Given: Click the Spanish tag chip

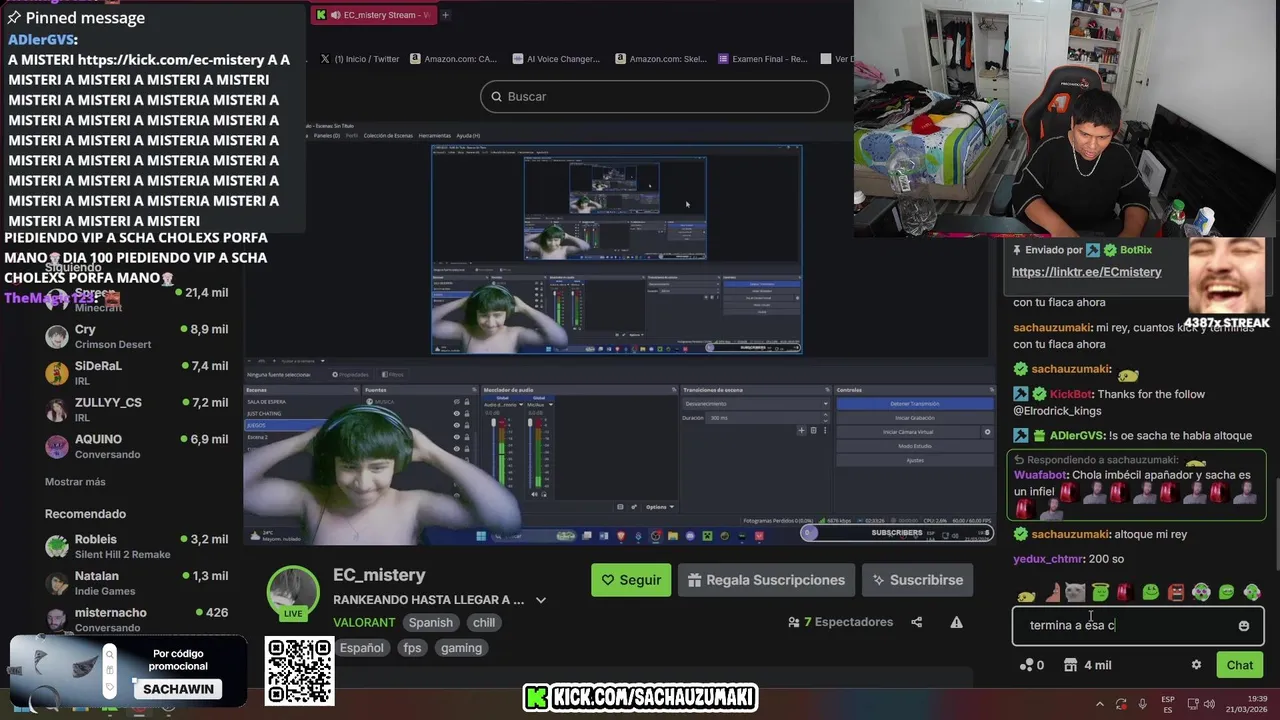Looking at the screenshot, I should point(430,622).
